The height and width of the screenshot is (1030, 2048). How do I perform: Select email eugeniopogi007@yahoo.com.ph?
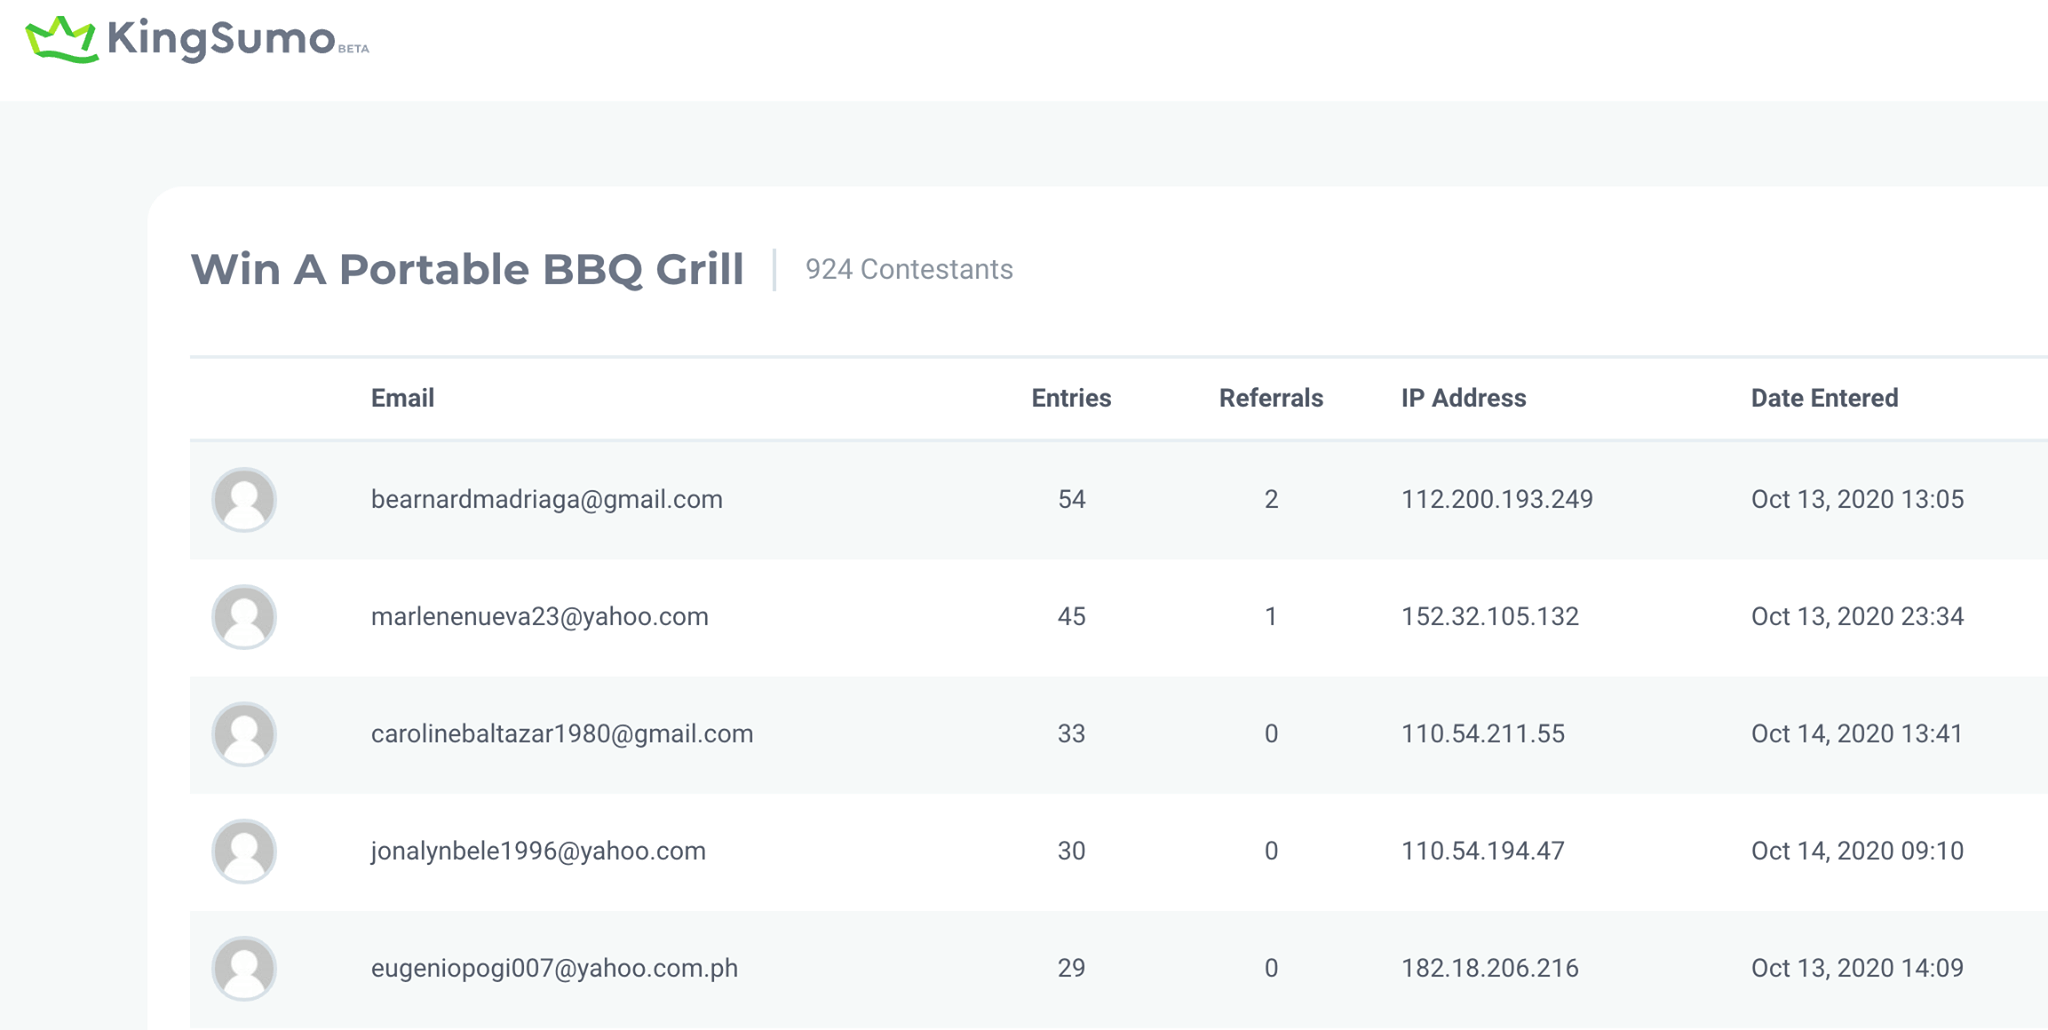[x=554, y=968]
